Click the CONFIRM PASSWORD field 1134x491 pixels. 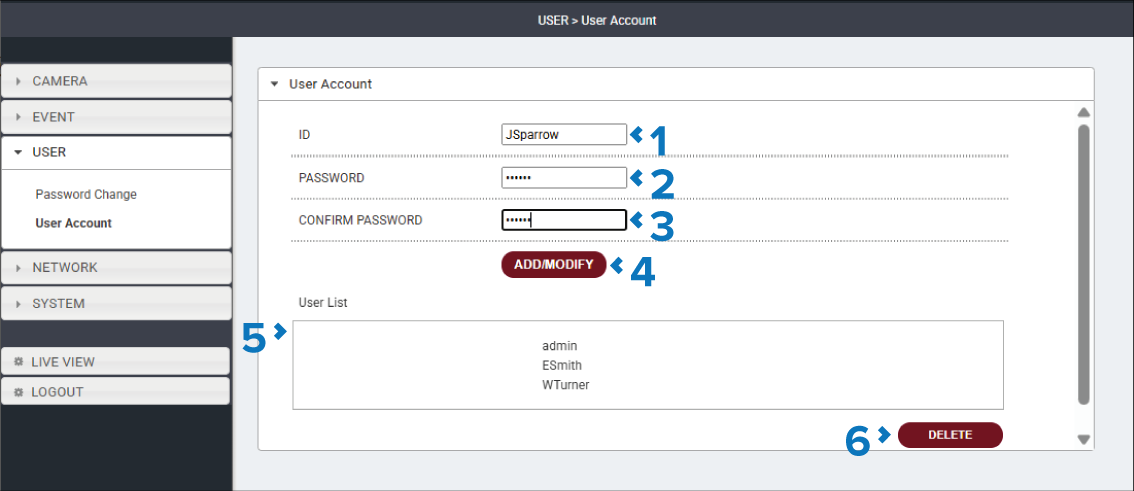(x=564, y=220)
